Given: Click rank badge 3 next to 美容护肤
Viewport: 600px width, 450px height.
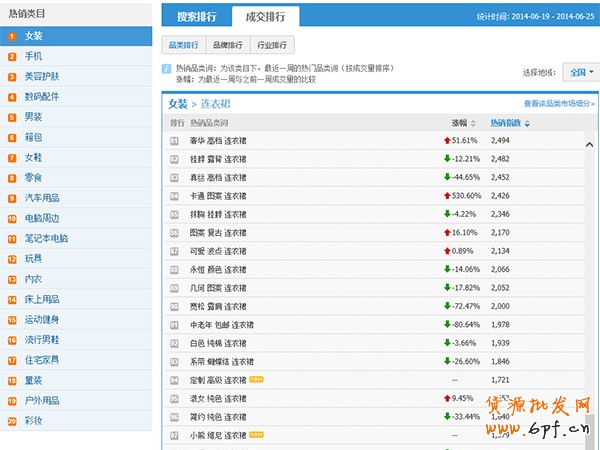Looking at the screenshot, I should 12,77.
